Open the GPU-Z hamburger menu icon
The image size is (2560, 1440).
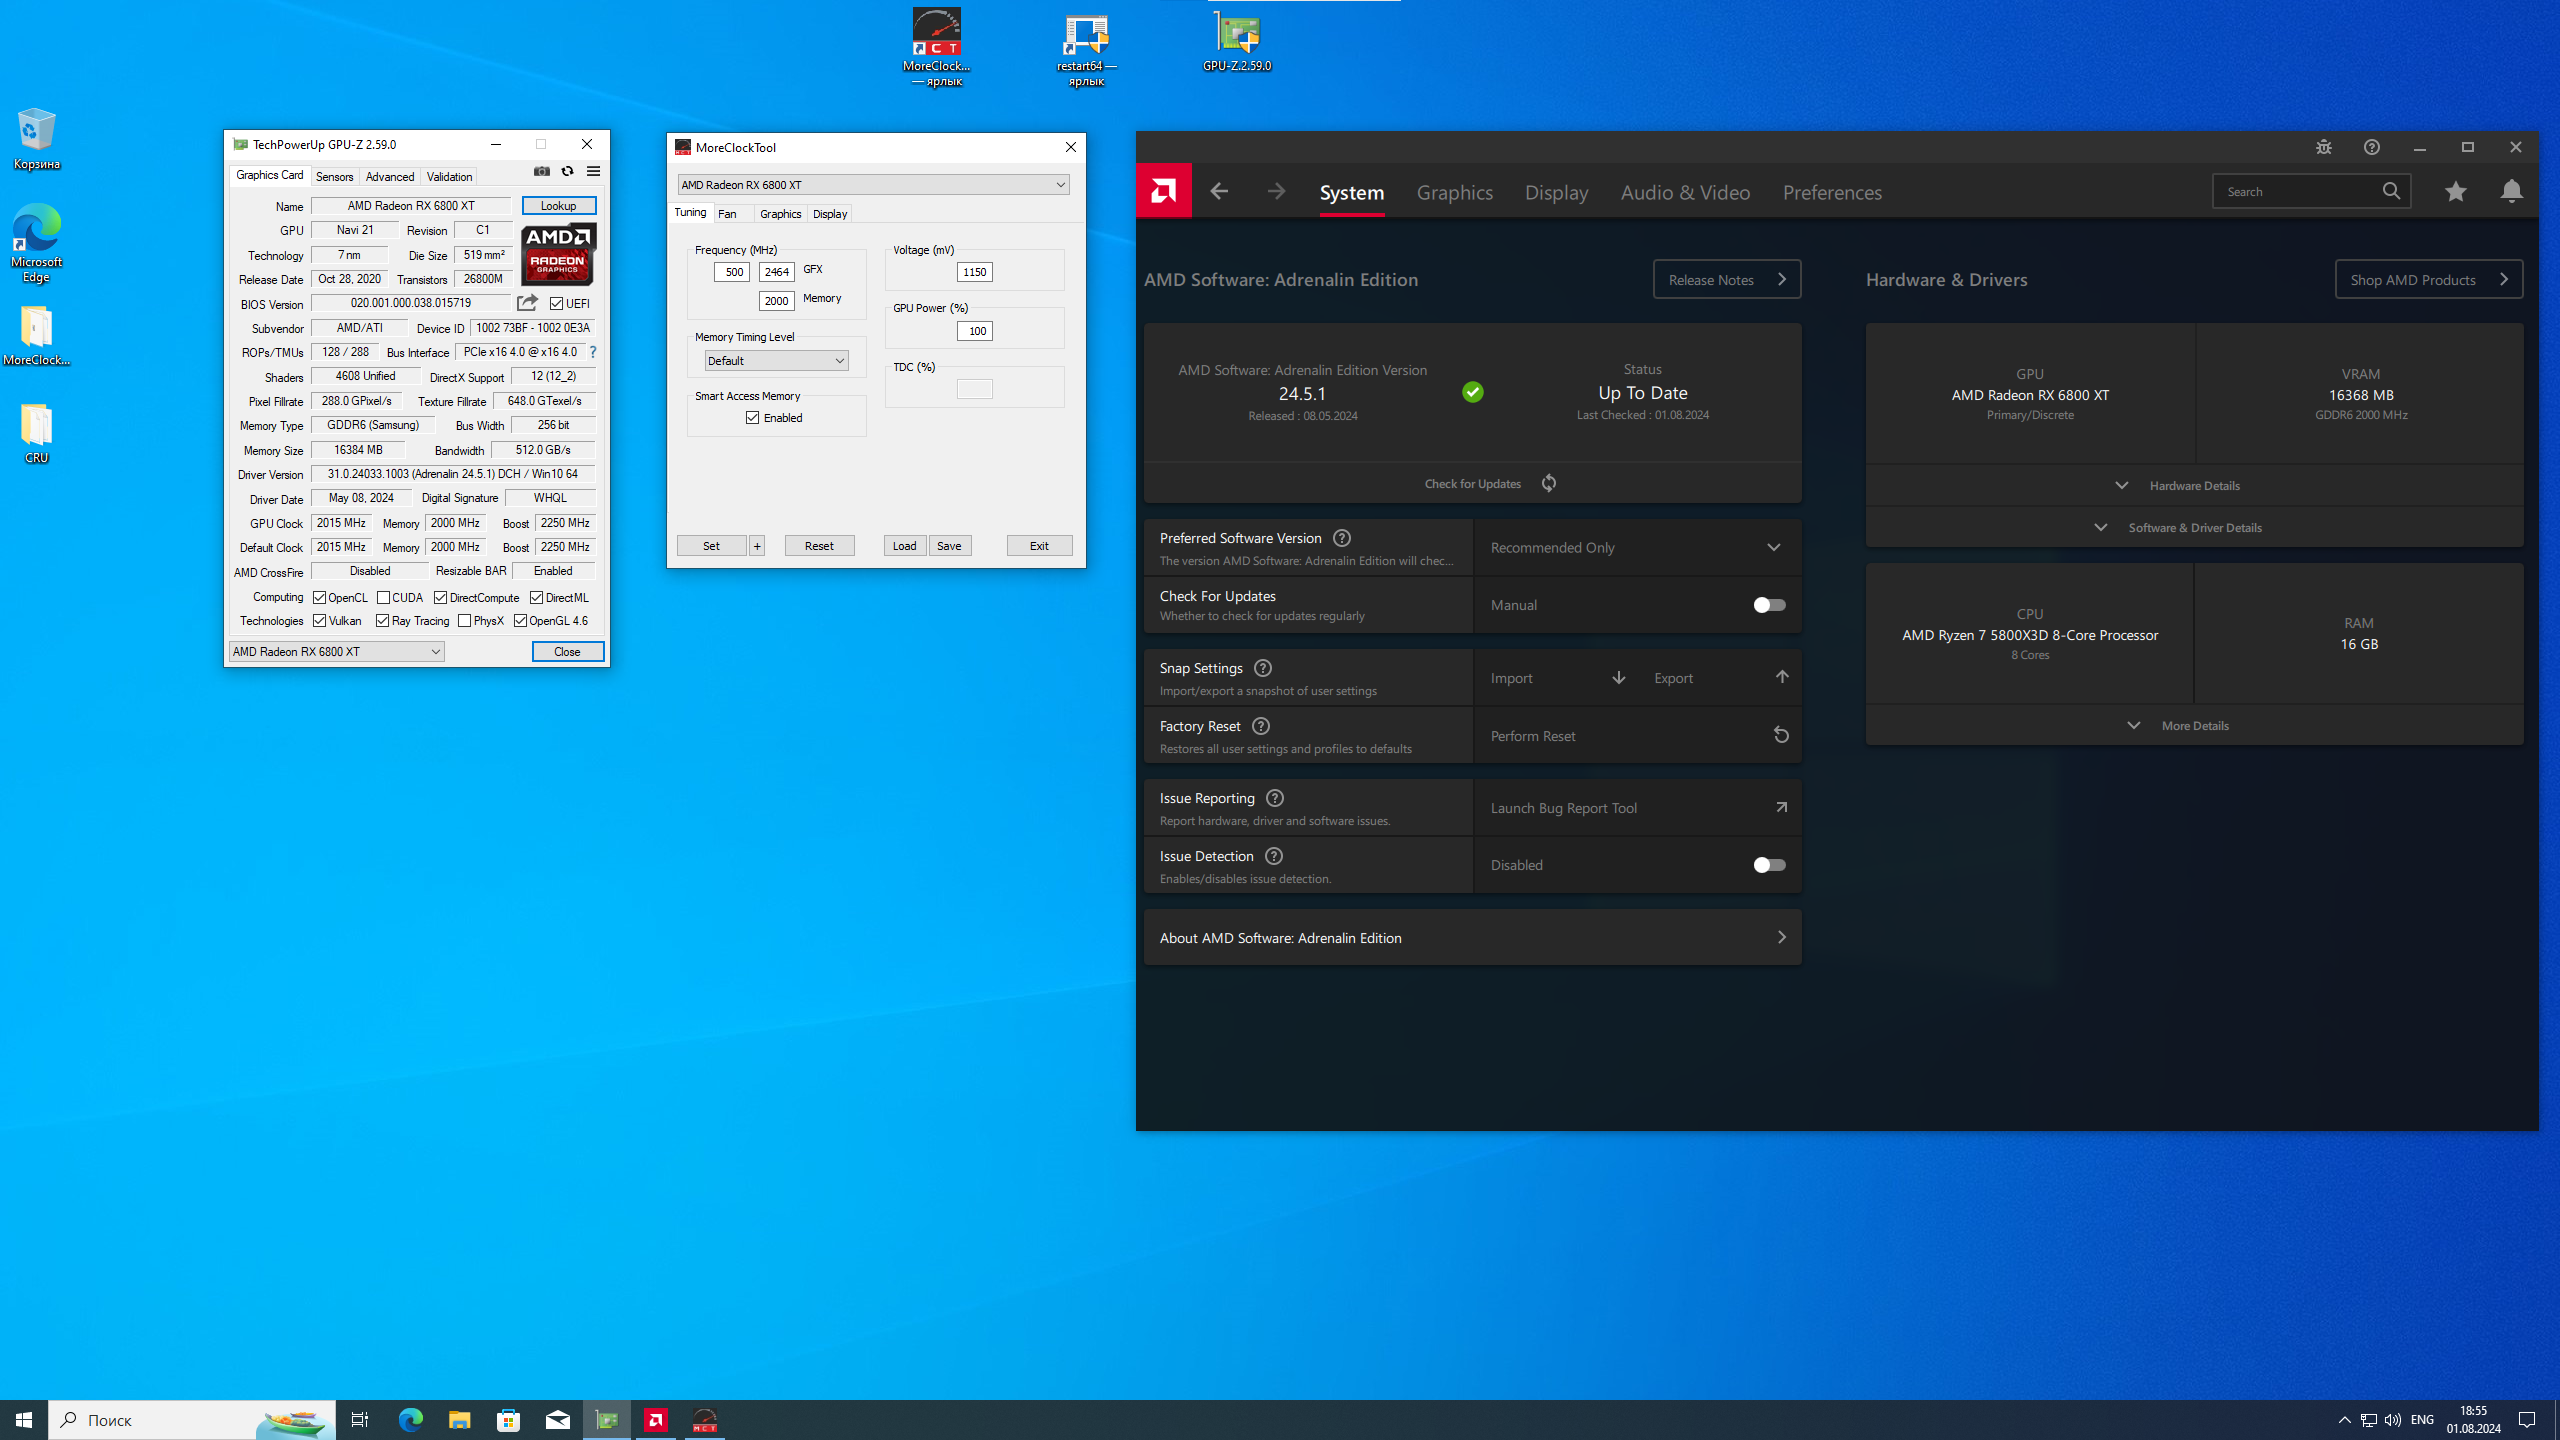593,172
